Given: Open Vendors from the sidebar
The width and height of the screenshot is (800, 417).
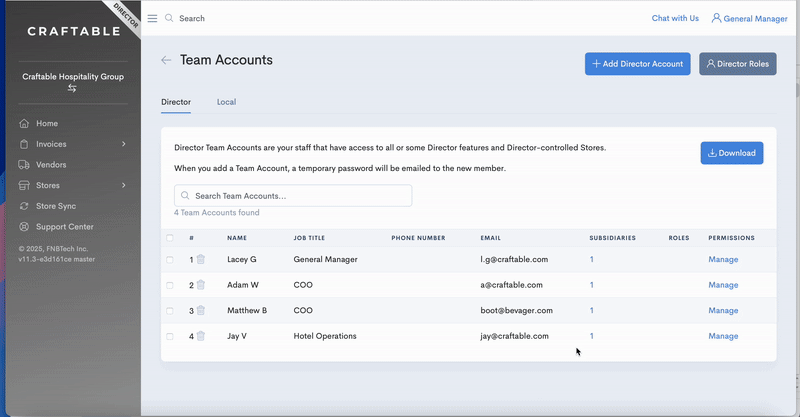Looking at the screenshot, I should click(x=51, y=165).
